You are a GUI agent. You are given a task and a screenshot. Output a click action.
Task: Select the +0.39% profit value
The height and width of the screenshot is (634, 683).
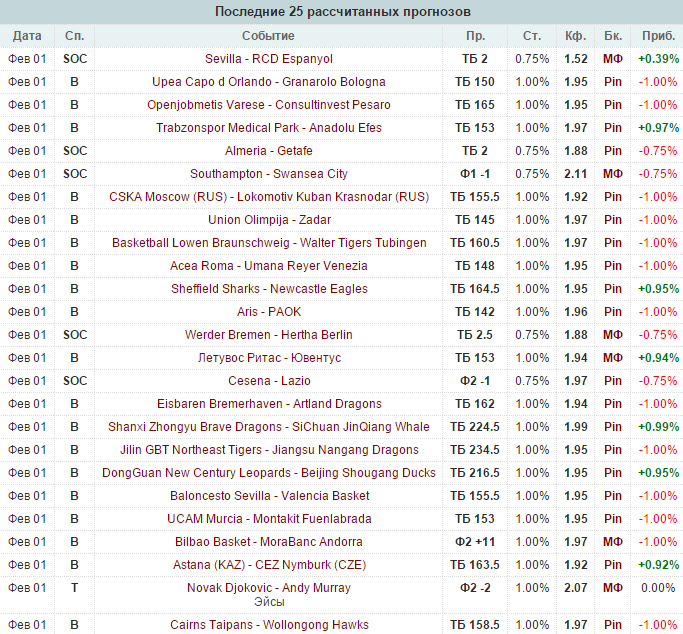click(658, 59)
